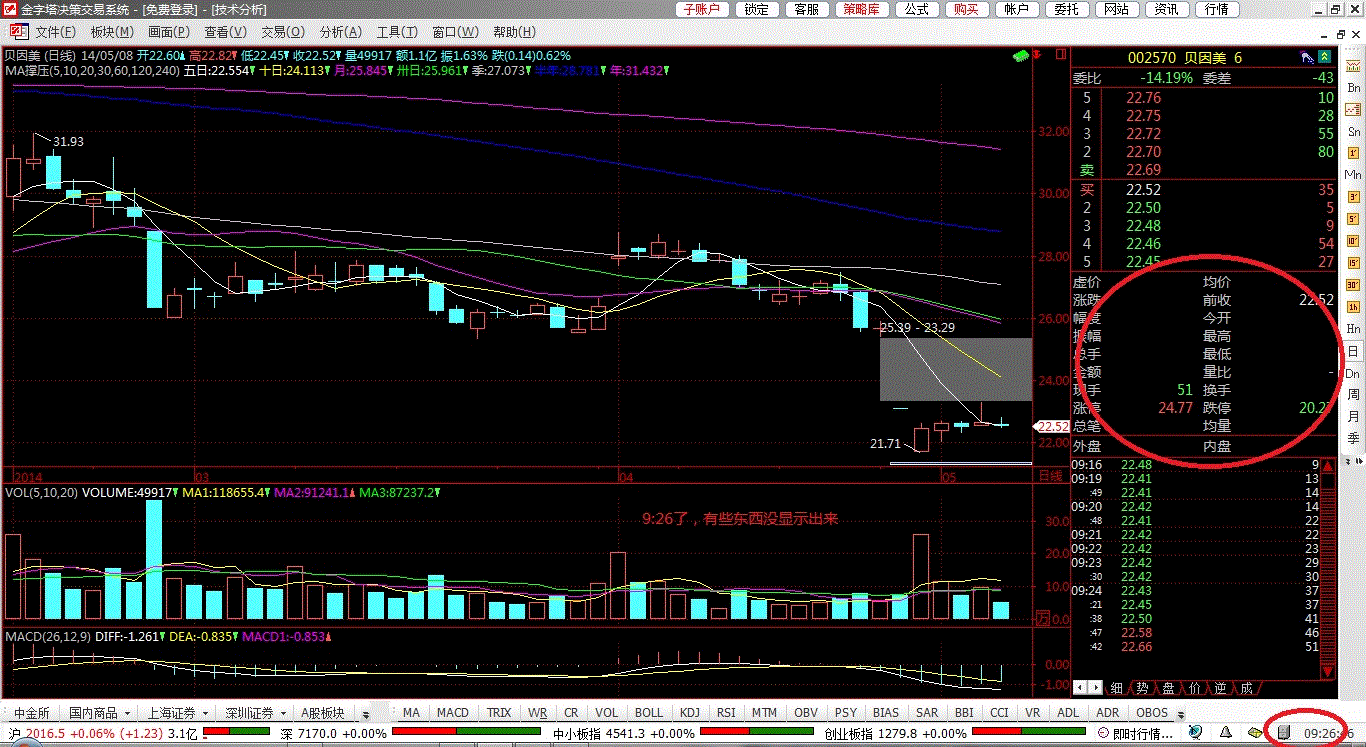1366x747 pixels.
Task: Click the application logo in title bar
Action: [x=10, y=9]
